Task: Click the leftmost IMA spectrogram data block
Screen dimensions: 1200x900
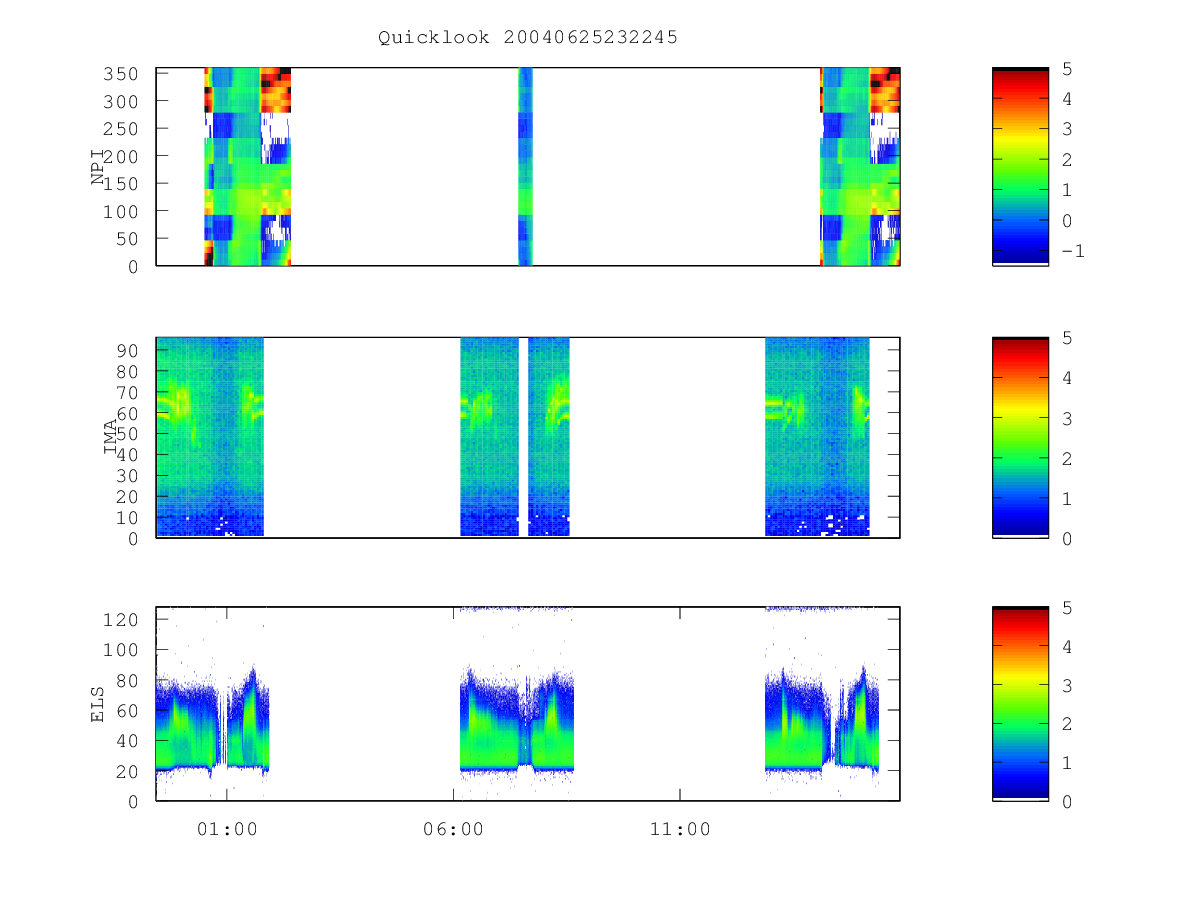Action: pos(210,437)
